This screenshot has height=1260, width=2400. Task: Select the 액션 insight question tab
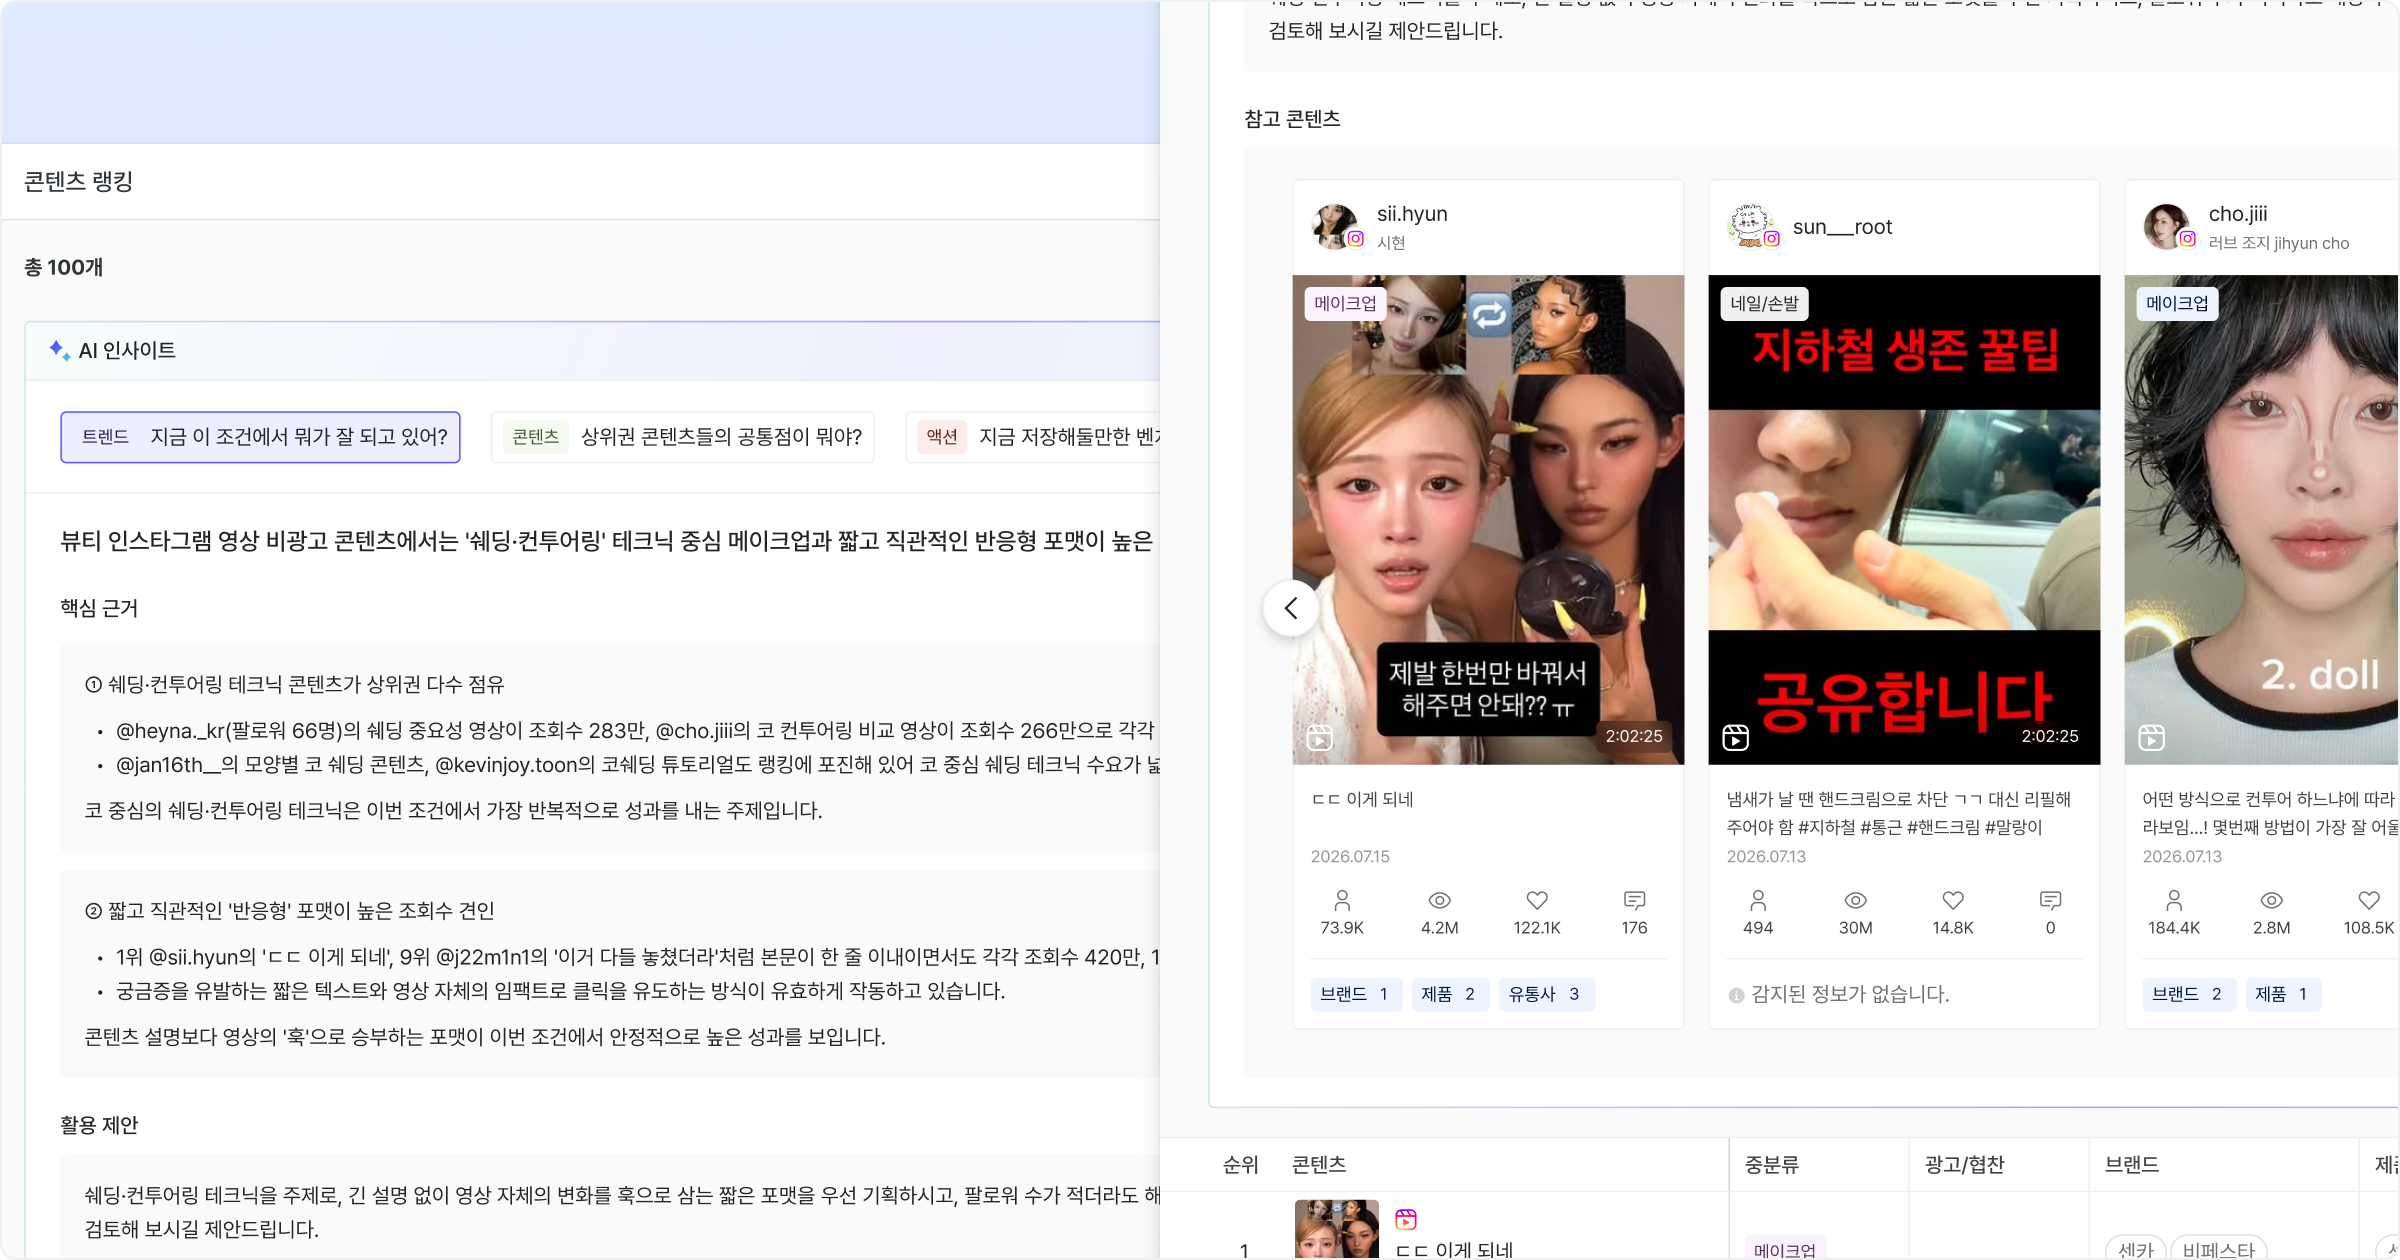1033,437
